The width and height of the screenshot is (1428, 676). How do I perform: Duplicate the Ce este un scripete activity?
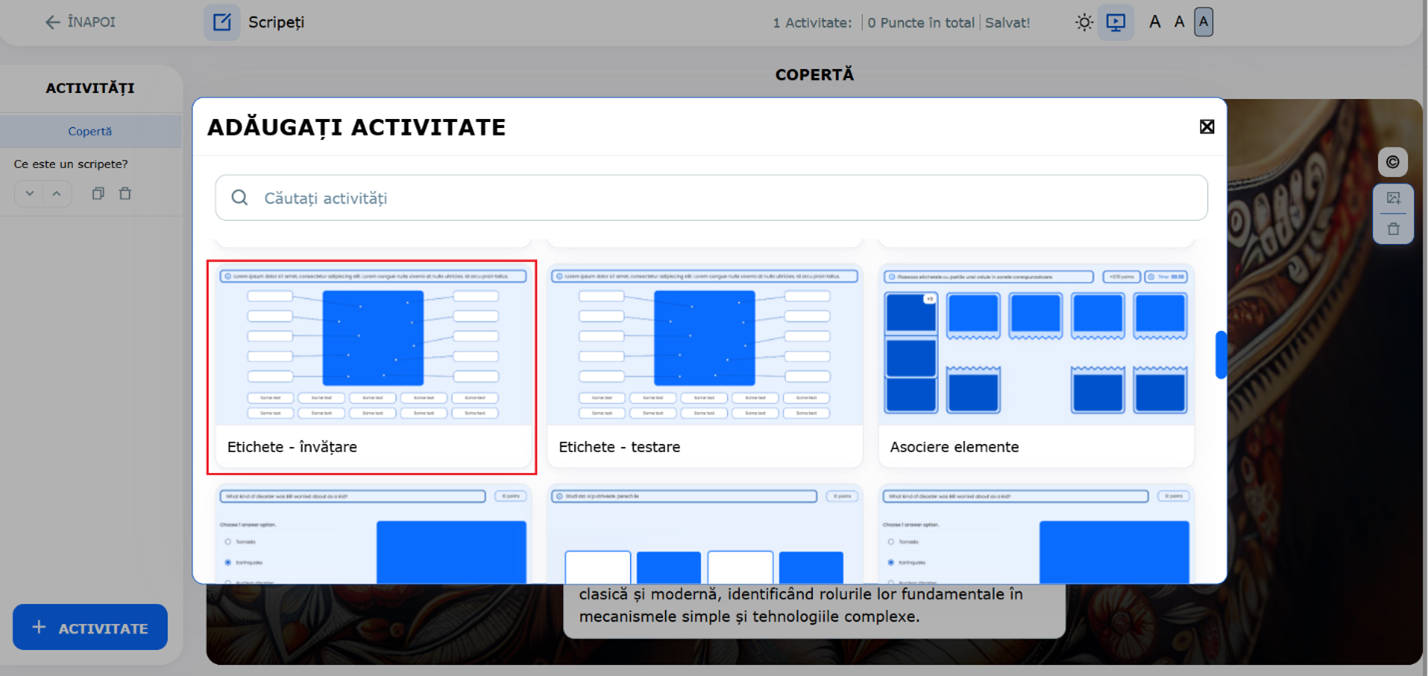[x=98, y=194]
